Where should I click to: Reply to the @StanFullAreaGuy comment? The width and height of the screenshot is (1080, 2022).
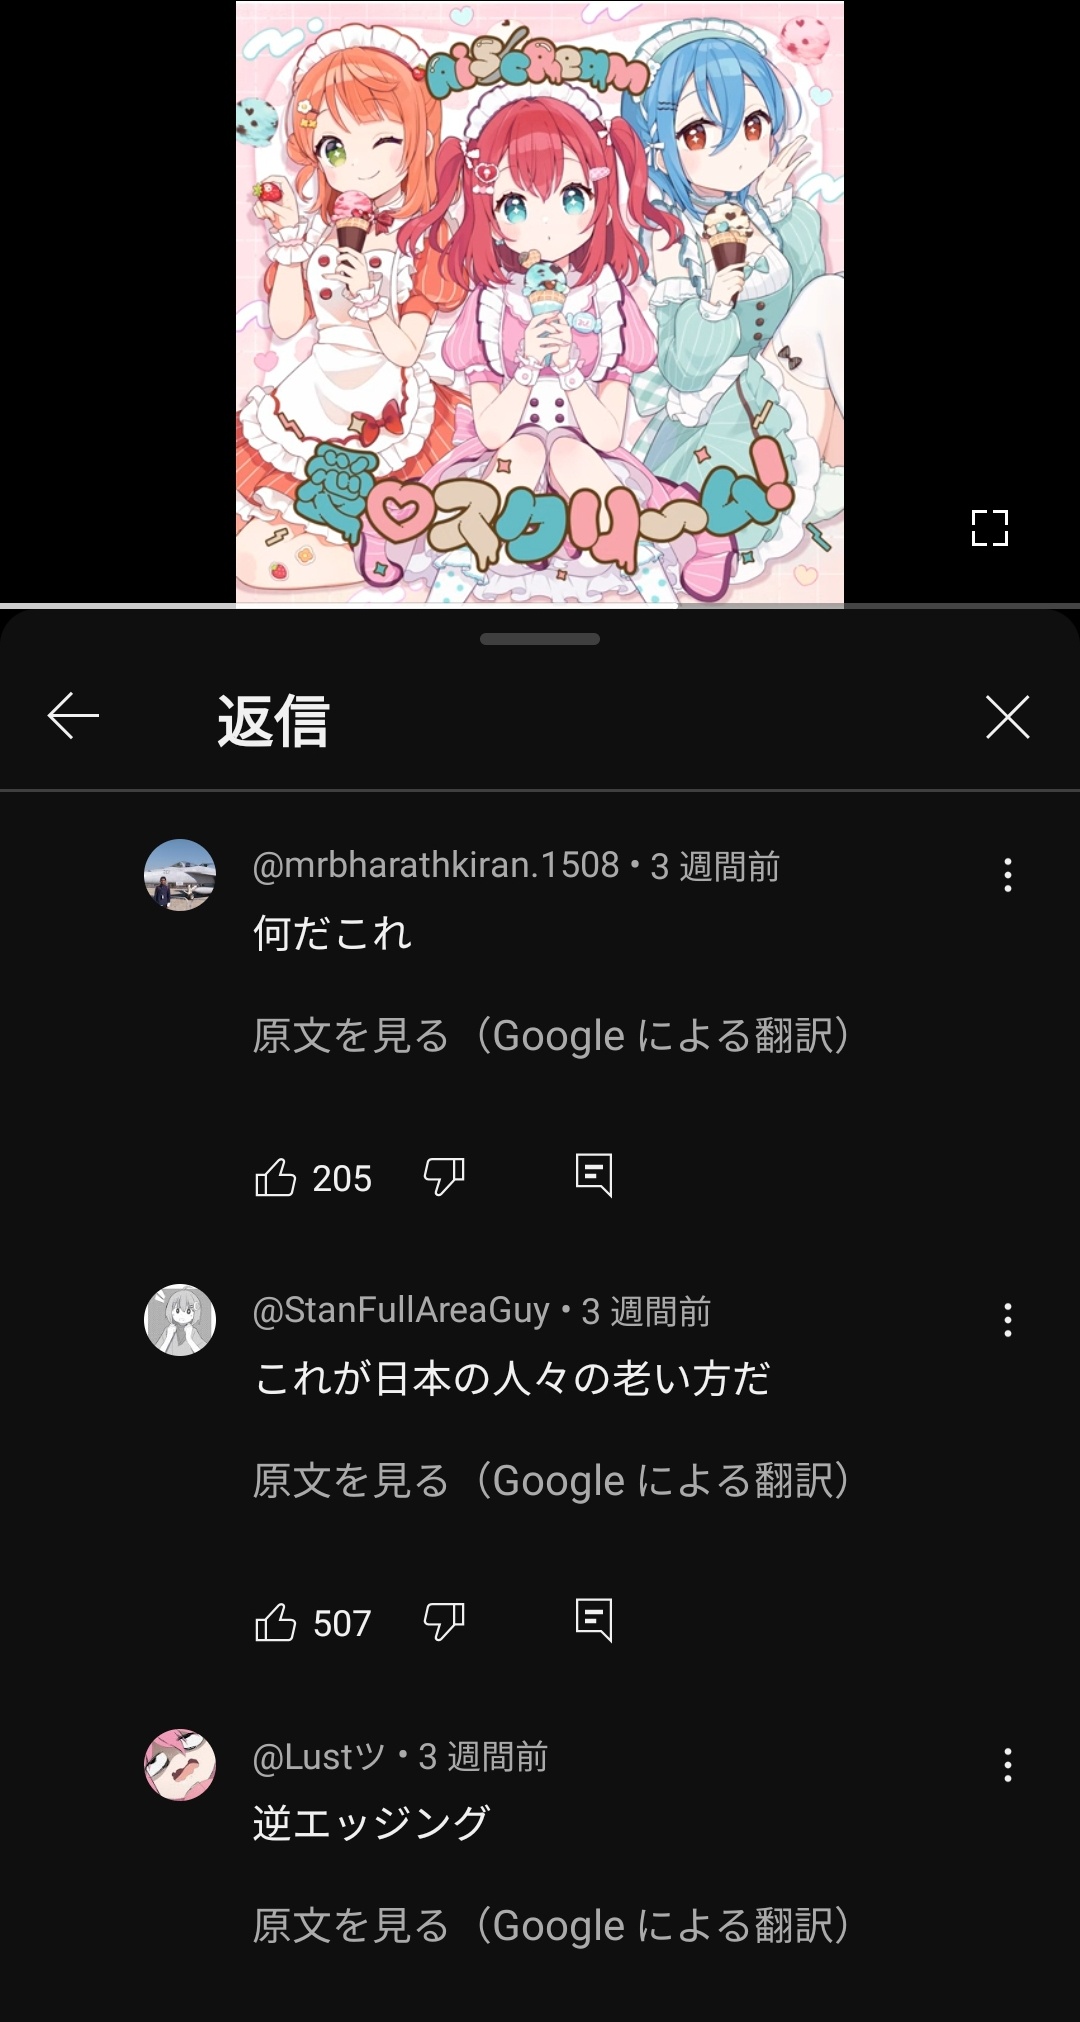(x=593, y=1620)
